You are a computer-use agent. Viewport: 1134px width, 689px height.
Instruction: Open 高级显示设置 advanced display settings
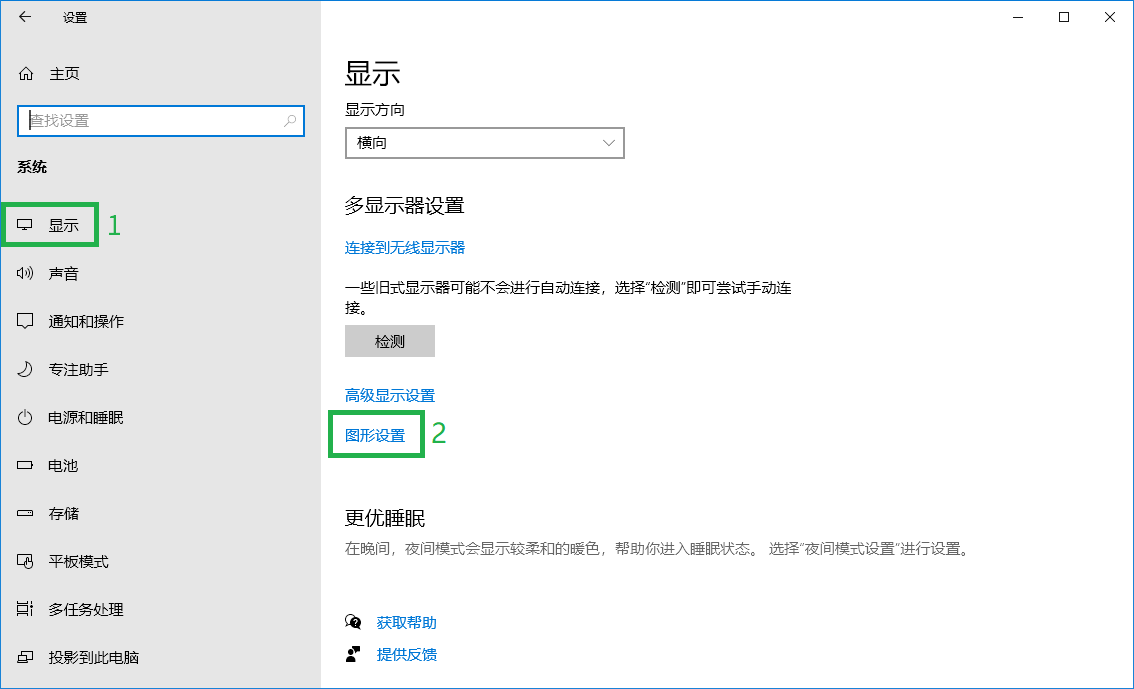coord(389,395)
